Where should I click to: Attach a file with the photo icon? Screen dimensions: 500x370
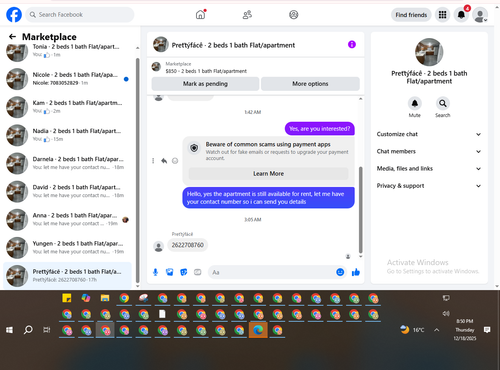pos(169,272)
